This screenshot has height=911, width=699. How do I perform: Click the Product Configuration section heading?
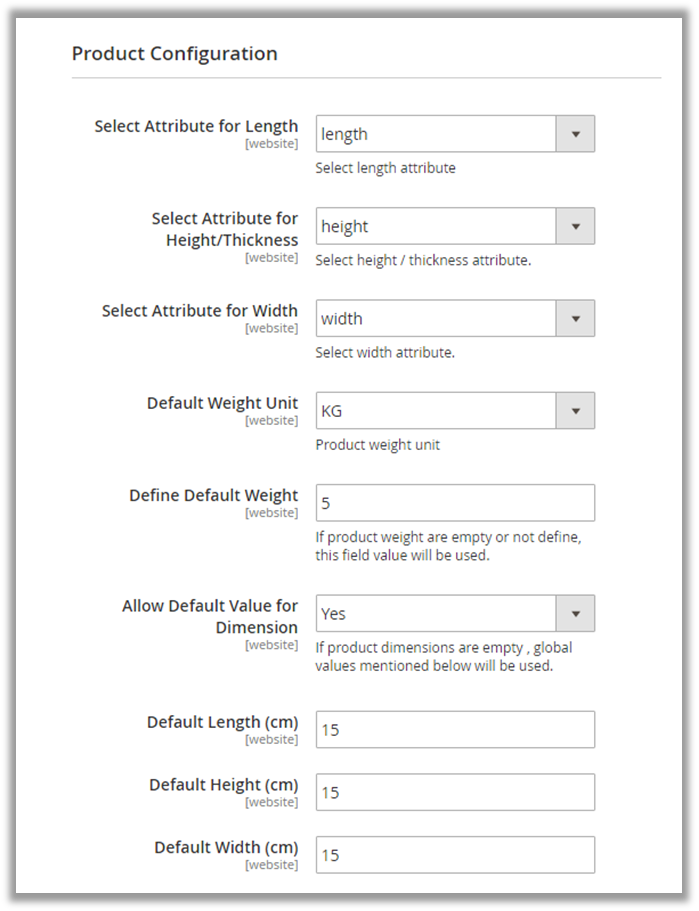[x=174, y=54]
